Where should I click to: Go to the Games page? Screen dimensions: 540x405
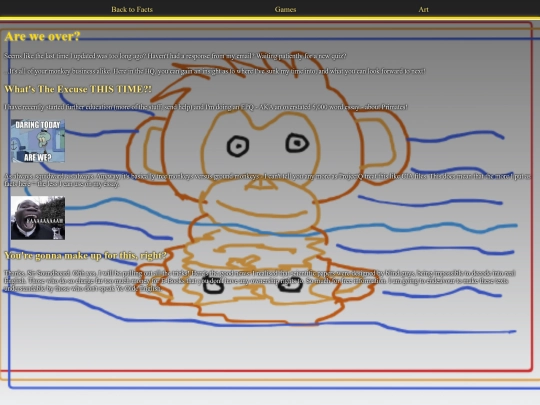point(285,9)
